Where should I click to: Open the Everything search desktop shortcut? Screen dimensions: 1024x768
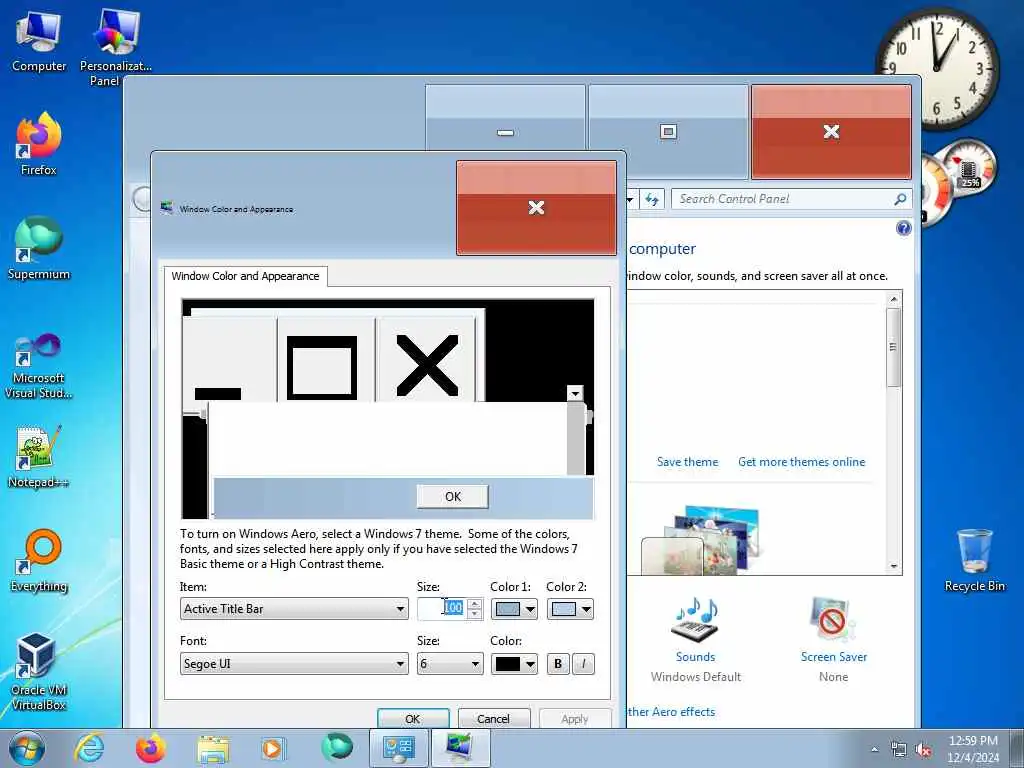coord(39,560)
